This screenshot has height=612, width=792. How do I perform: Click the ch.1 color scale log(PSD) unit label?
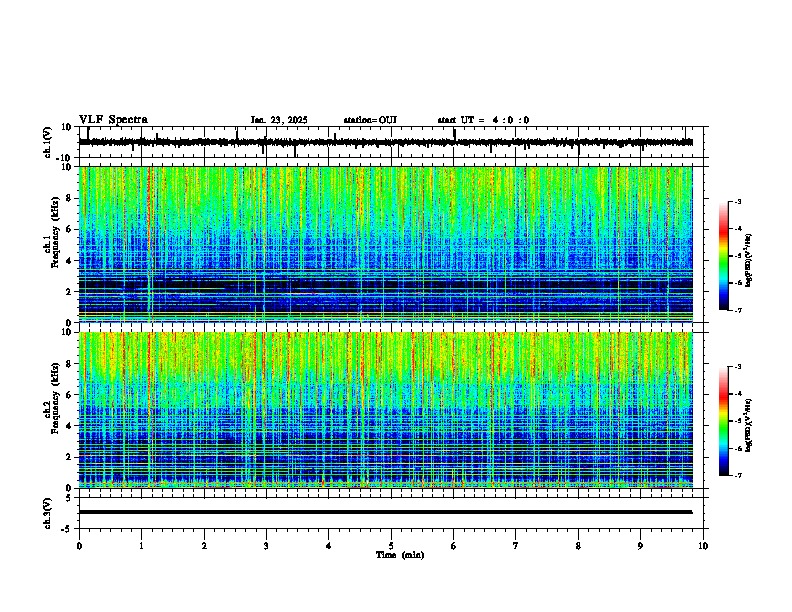pos(749,261)
